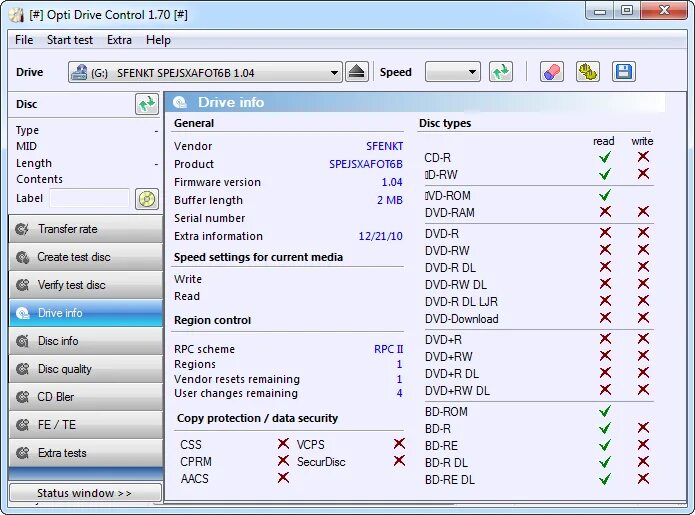Open the Help menu
The width and height of the screenshot is (695, 515).
coord(158,40)
